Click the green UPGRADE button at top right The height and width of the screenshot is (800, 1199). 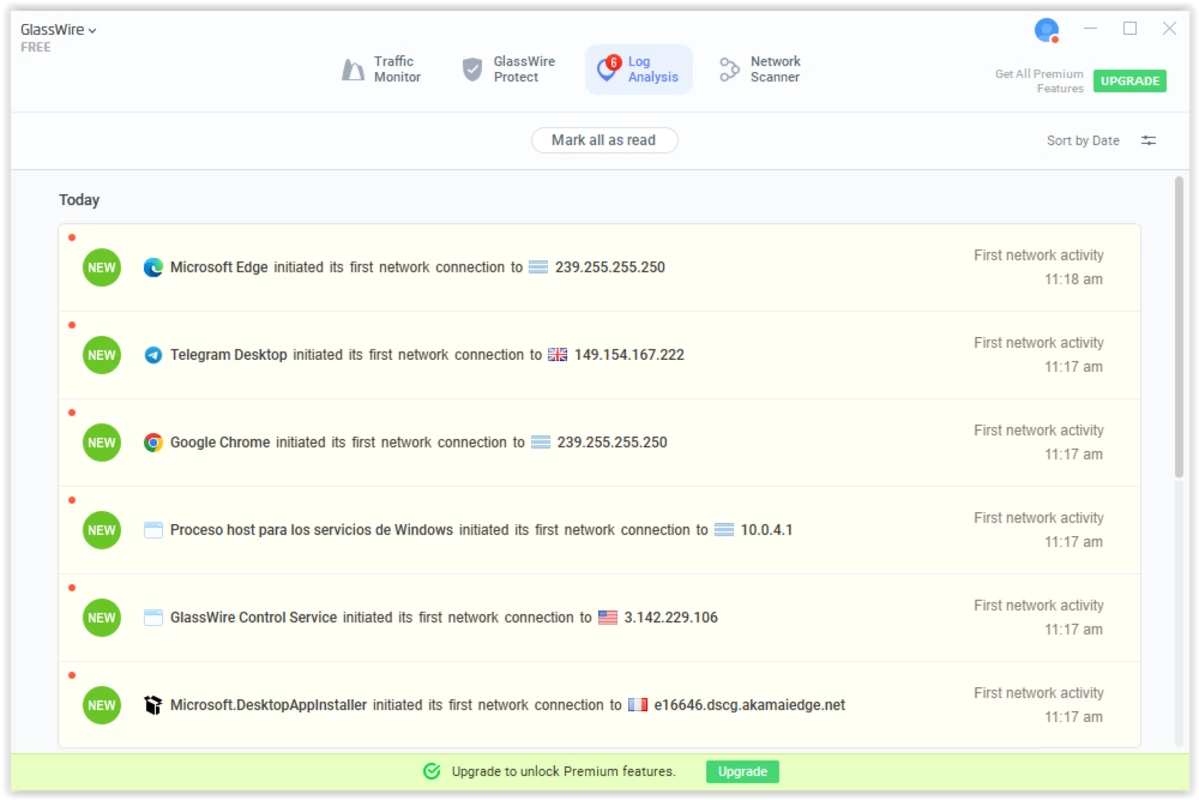(1129, 81)
